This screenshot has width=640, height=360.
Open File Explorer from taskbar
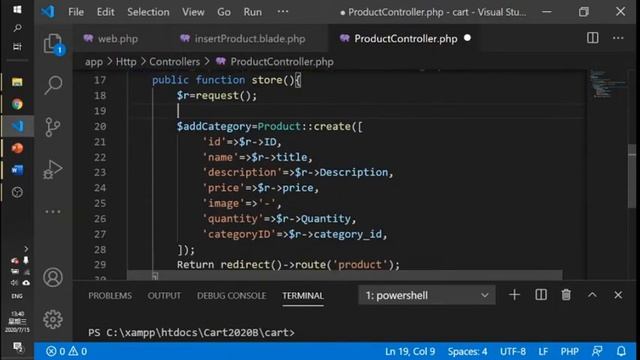click(x=17, y=82)
